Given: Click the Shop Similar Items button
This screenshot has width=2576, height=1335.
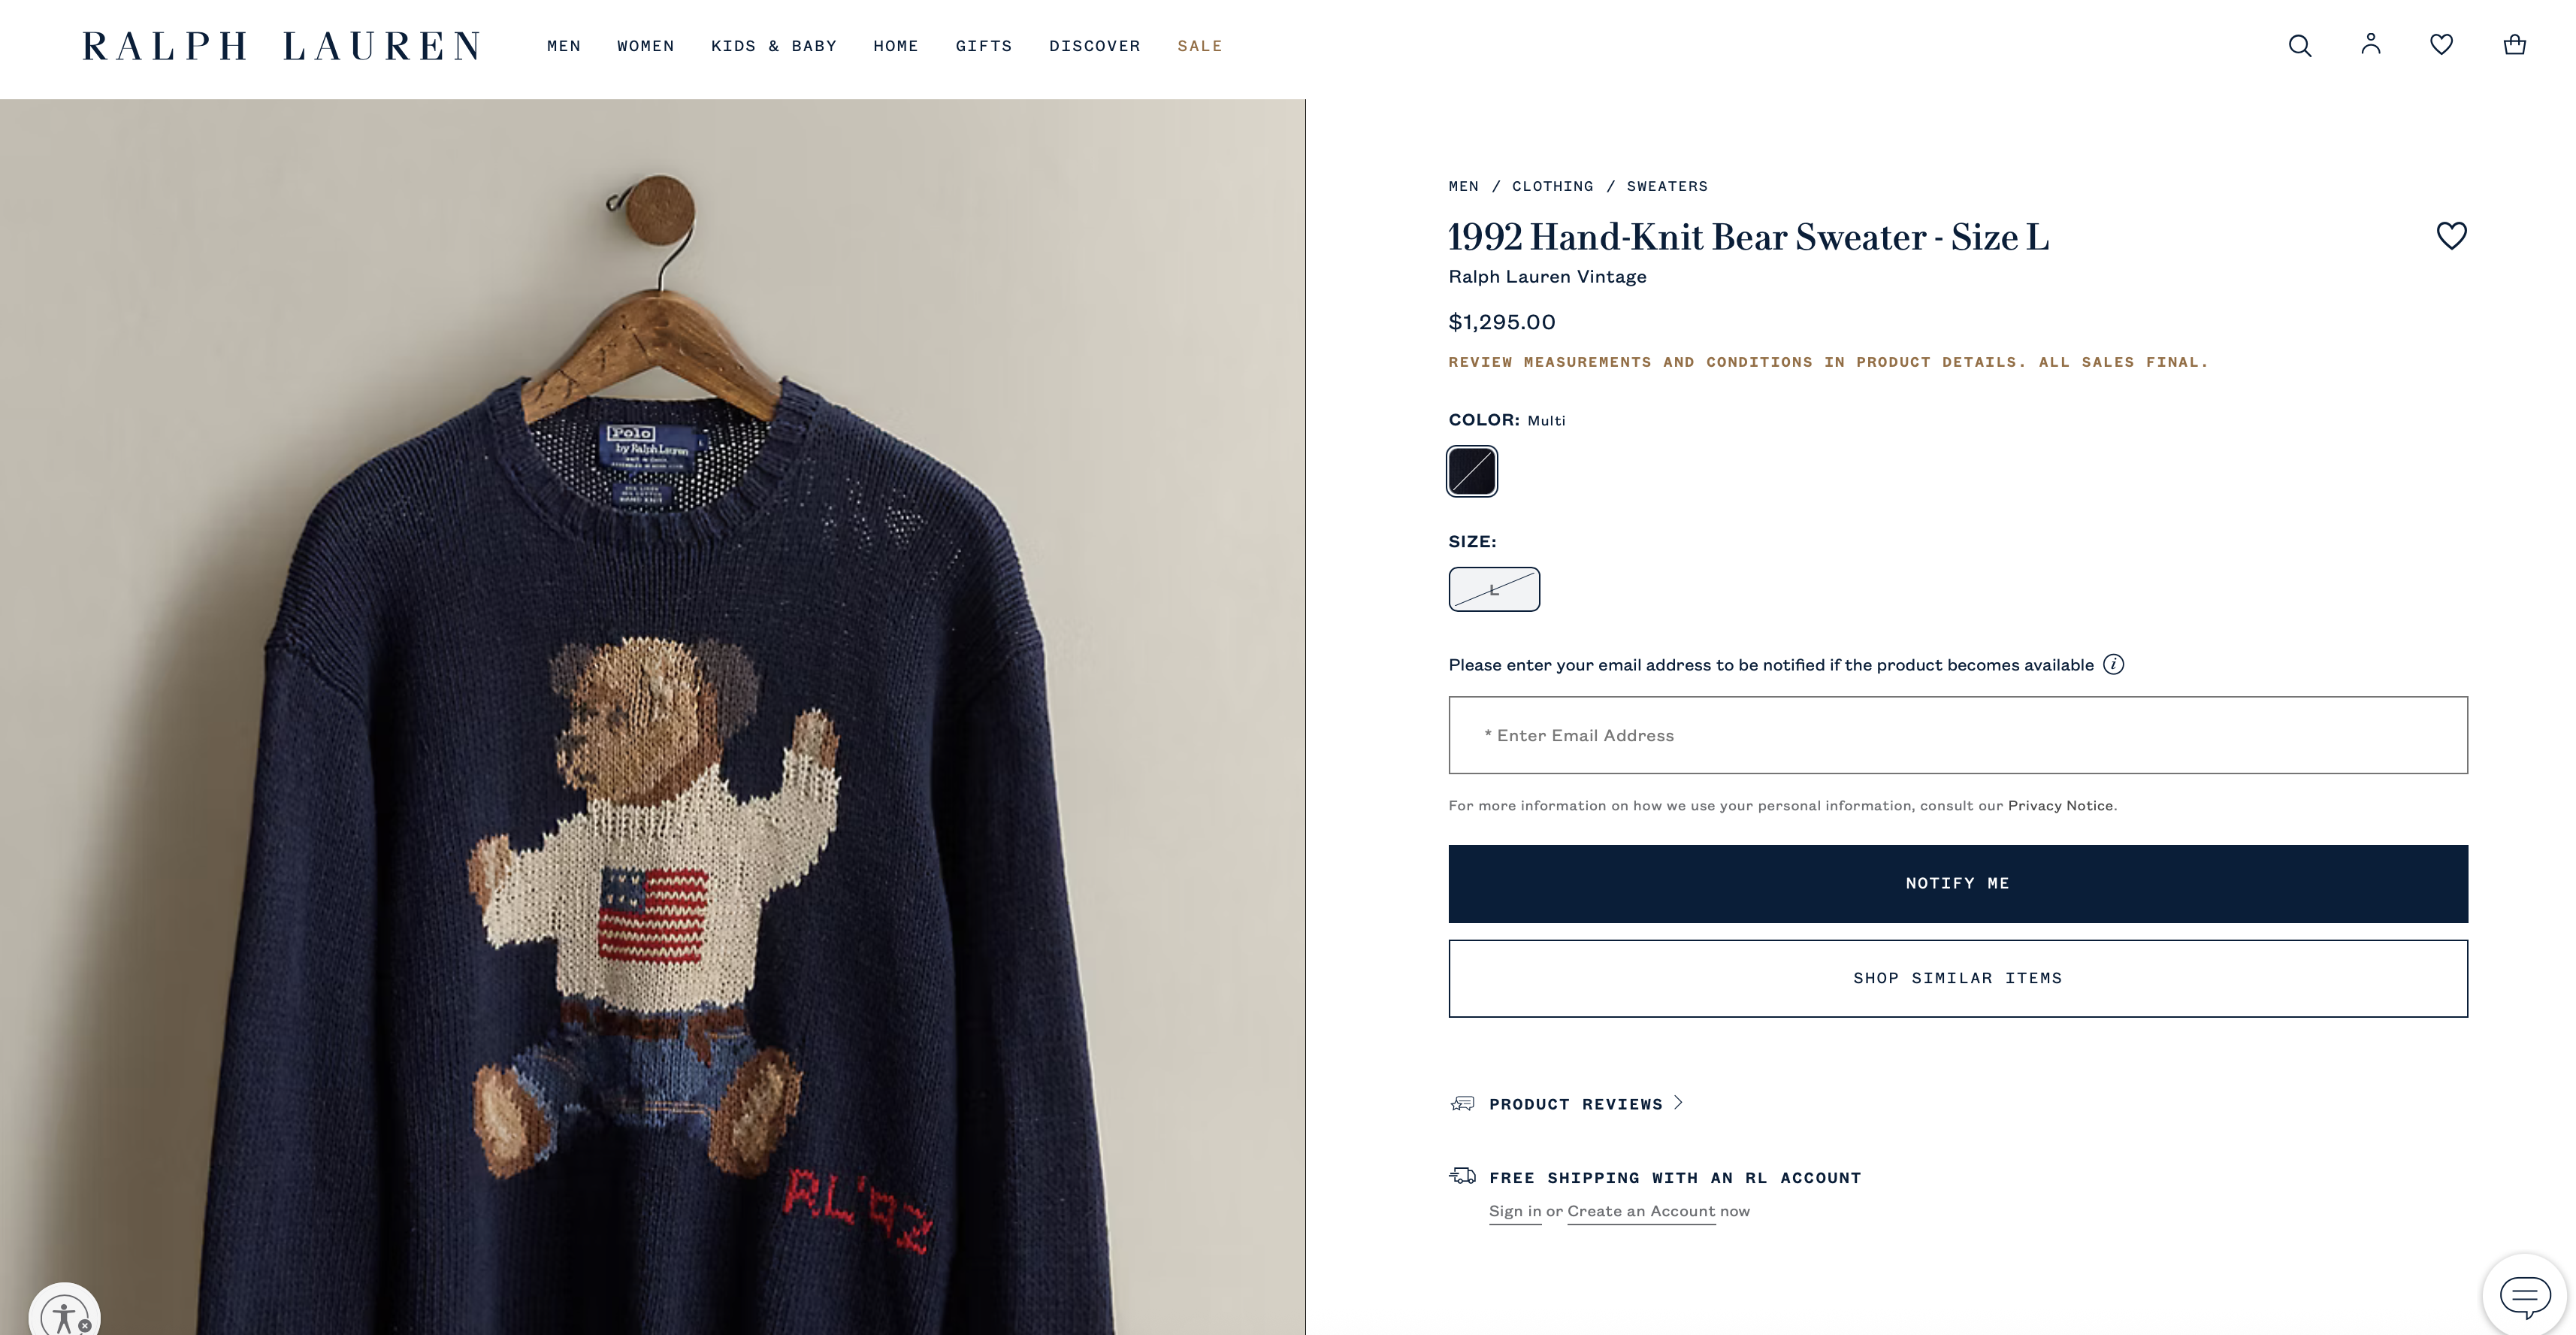Looking at the screenshot, I should 1958,978.
